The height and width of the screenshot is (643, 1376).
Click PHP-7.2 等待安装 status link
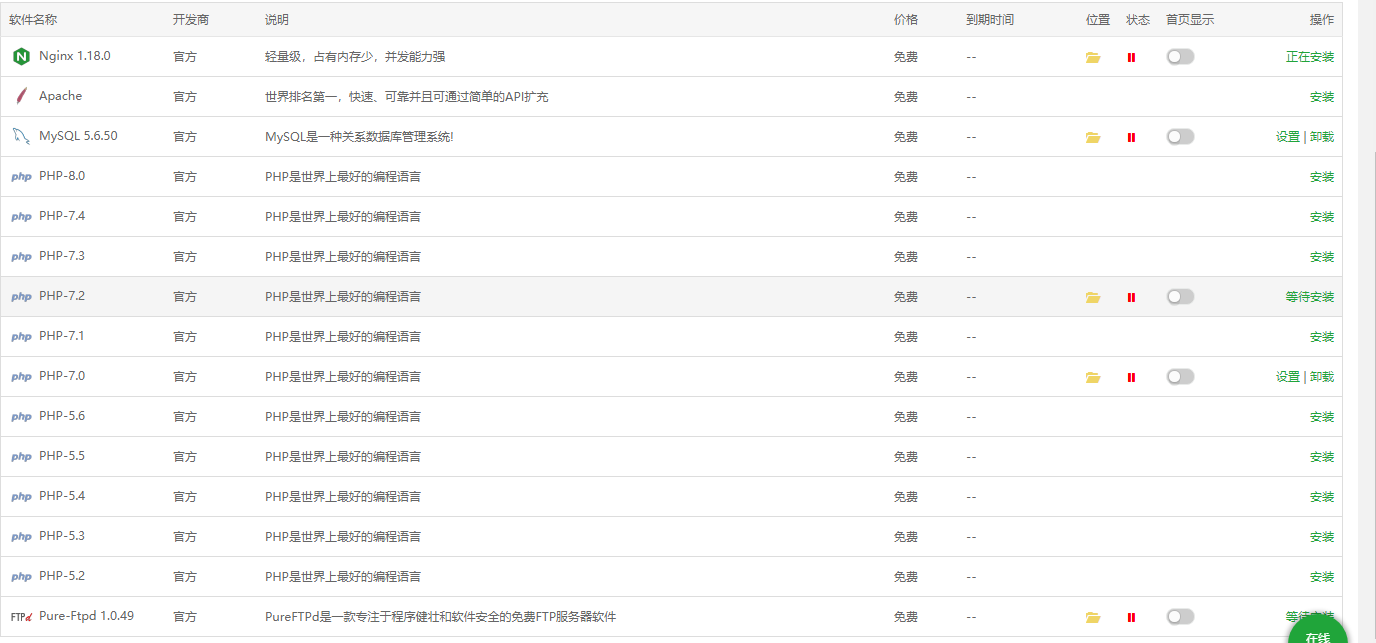1310,297
